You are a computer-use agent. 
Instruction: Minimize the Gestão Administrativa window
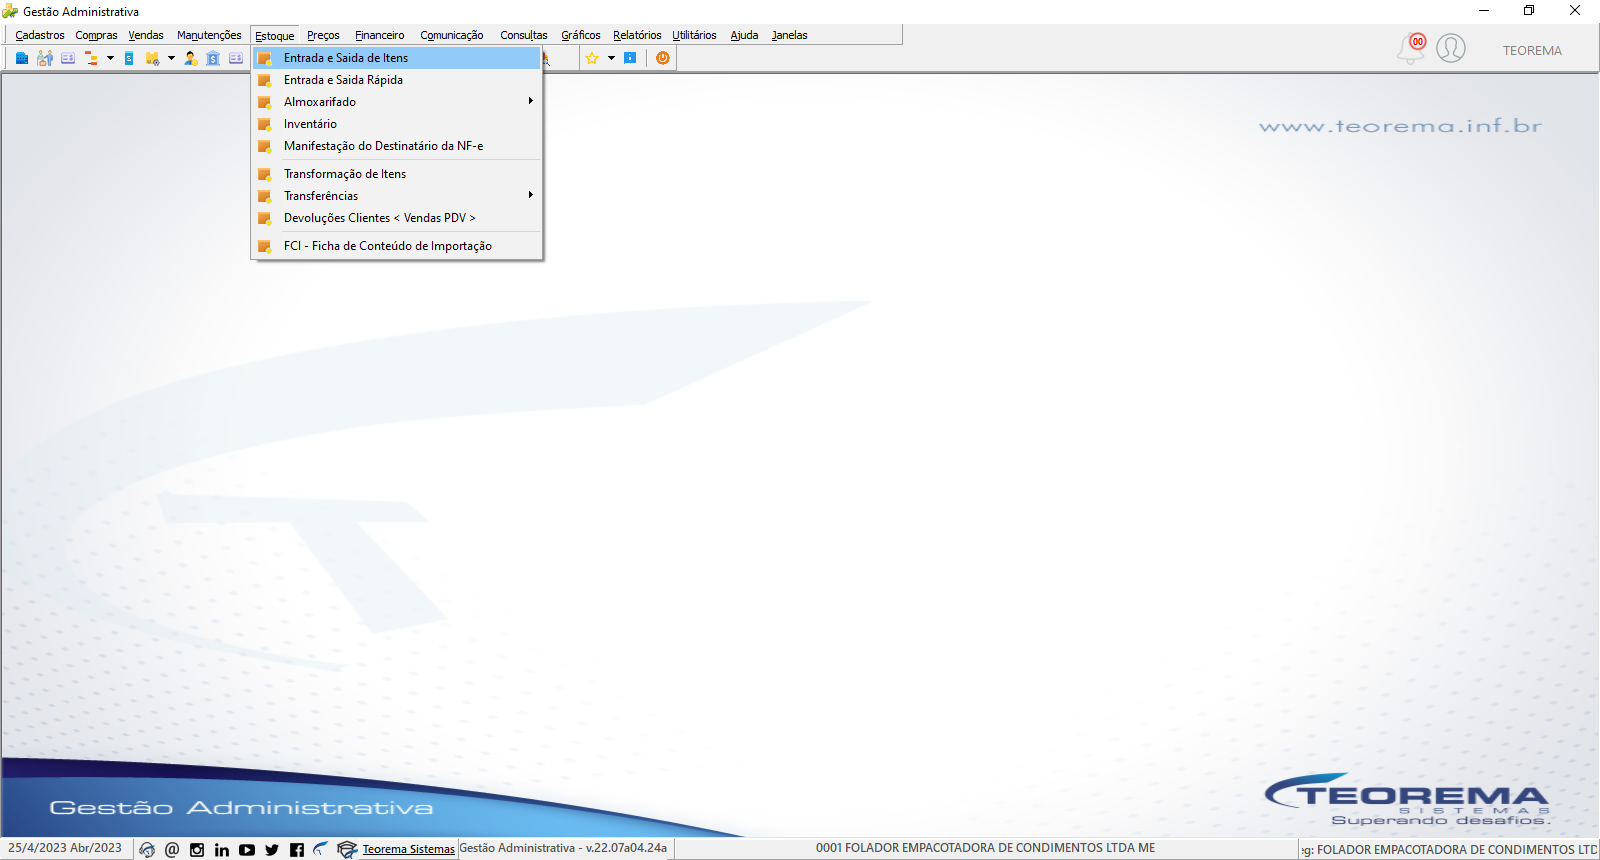coord(1484,10)
